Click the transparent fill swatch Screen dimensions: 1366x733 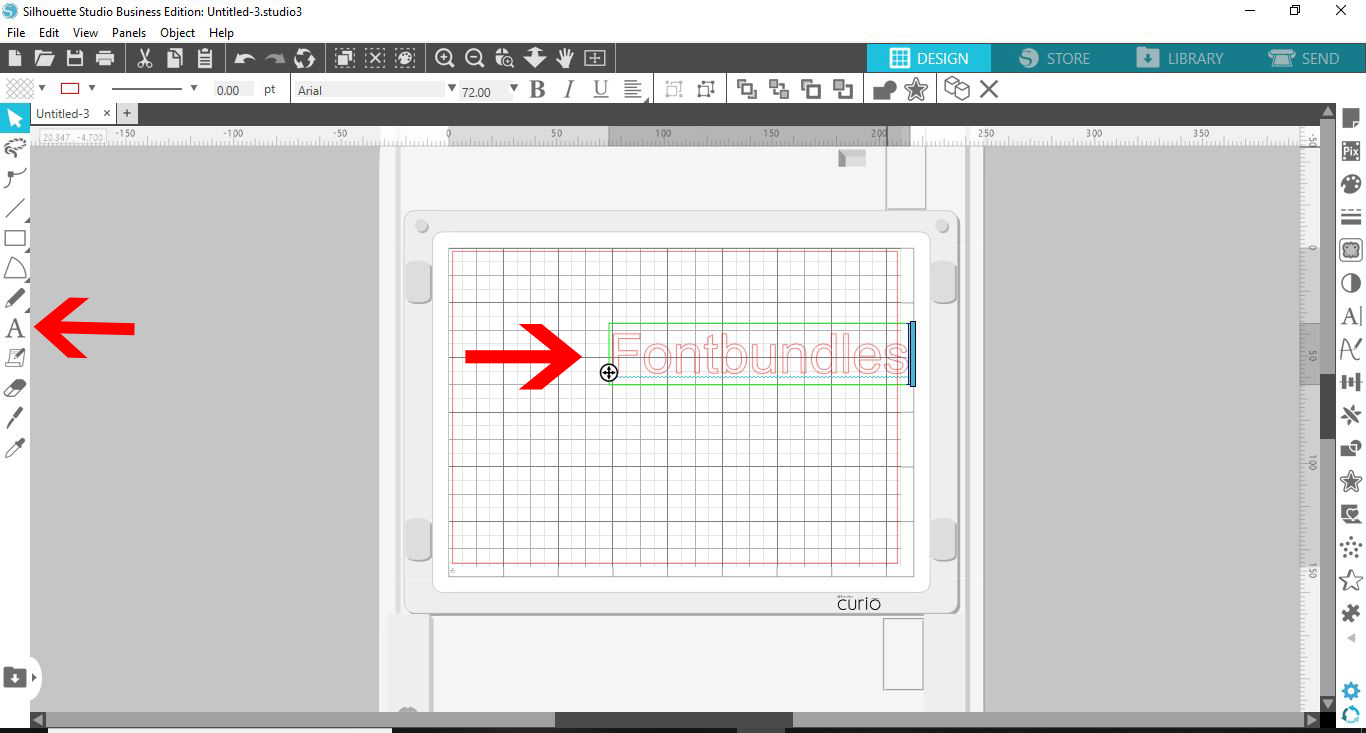click(x=20, y=89)
